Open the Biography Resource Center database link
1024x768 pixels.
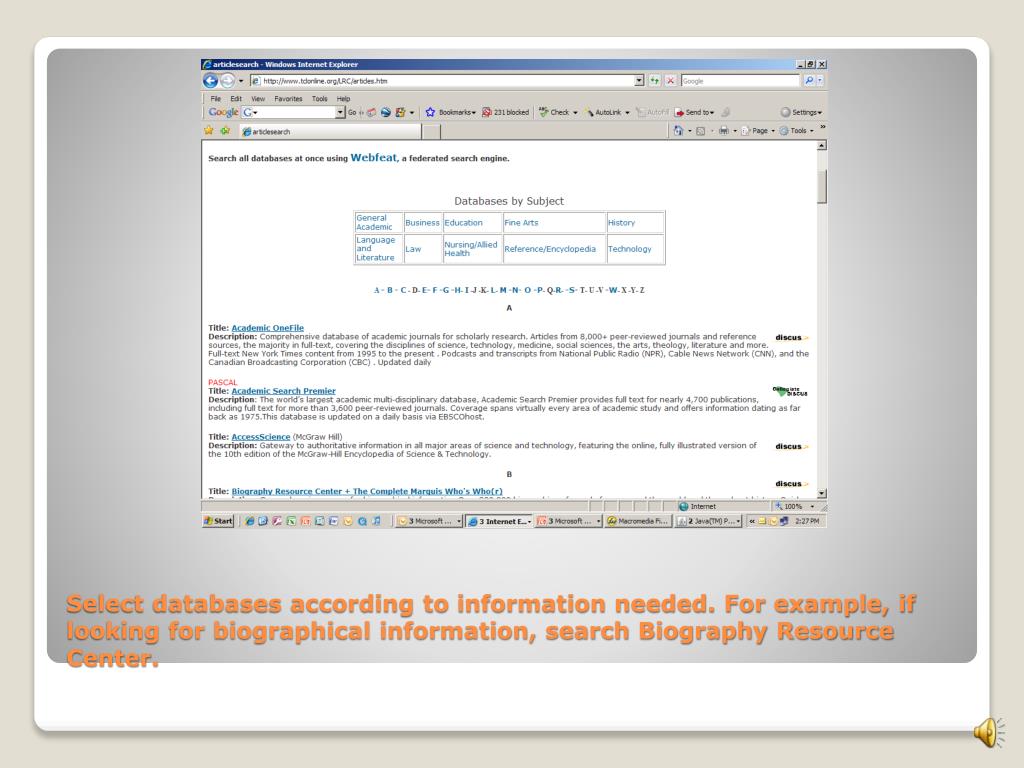pyautogui.click(x=367, y=491)
